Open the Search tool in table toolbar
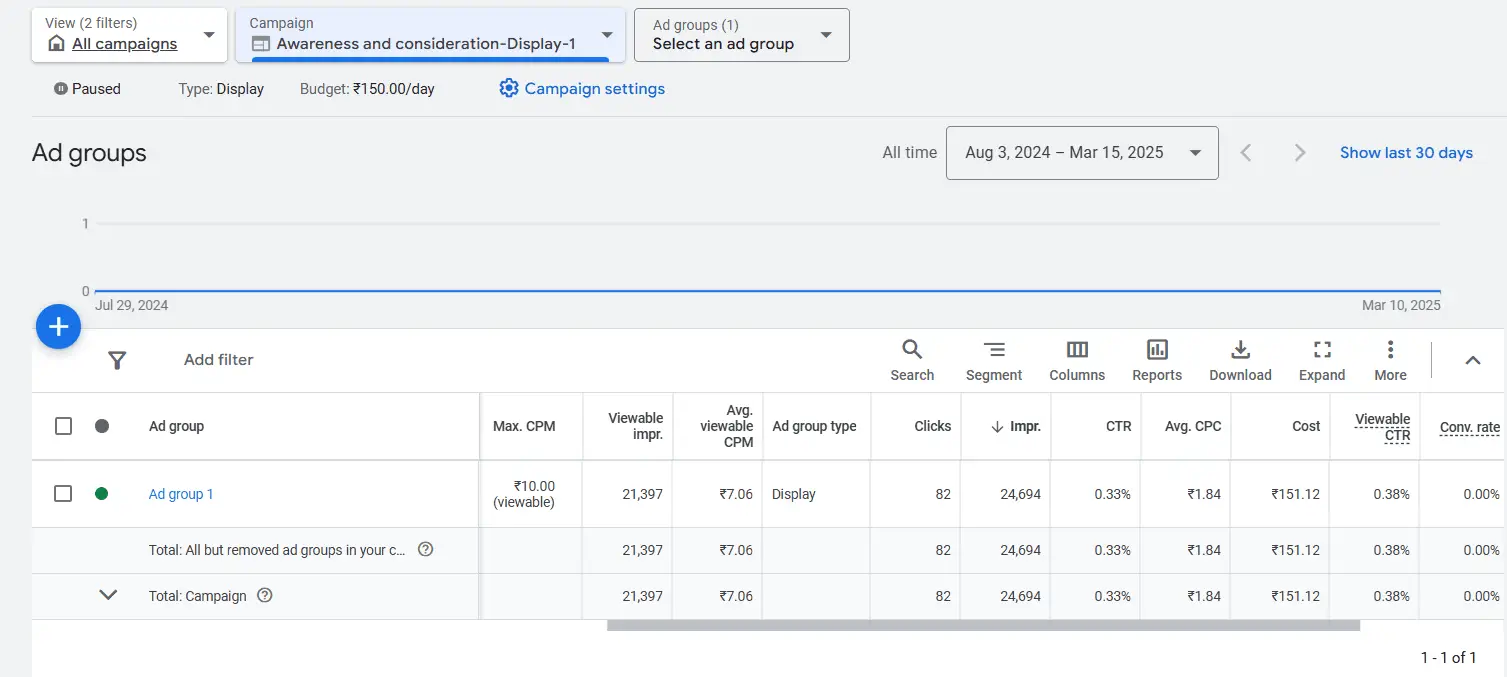 [911, 360]
